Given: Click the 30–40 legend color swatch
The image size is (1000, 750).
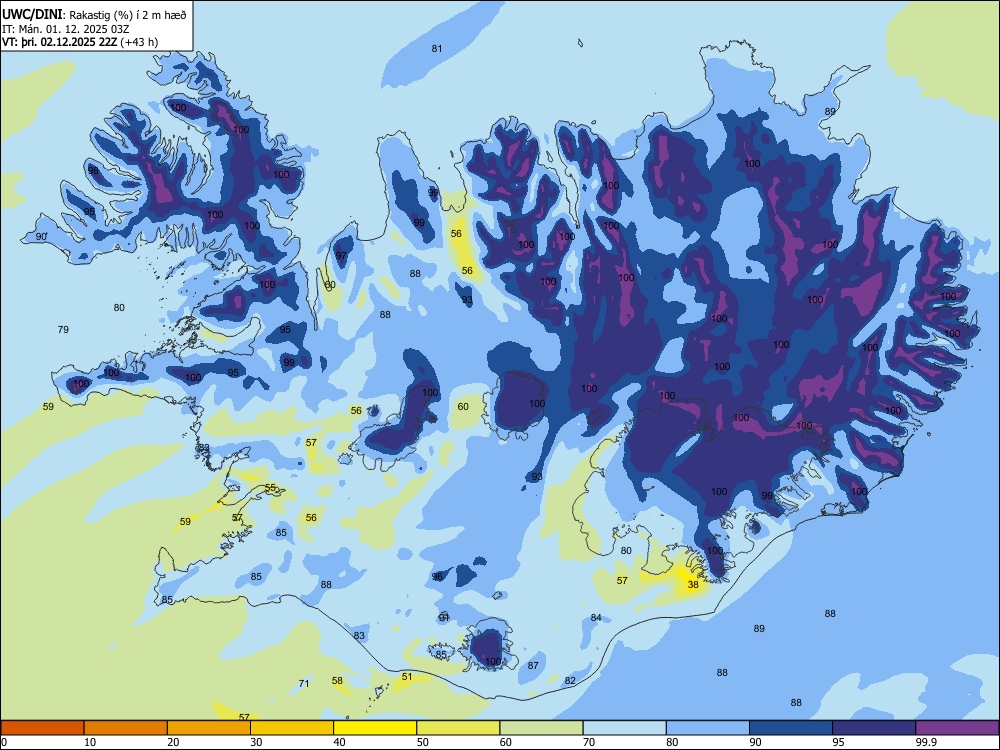Looking at the screenshot, I should pyautogui.click(x=292, y=728).
